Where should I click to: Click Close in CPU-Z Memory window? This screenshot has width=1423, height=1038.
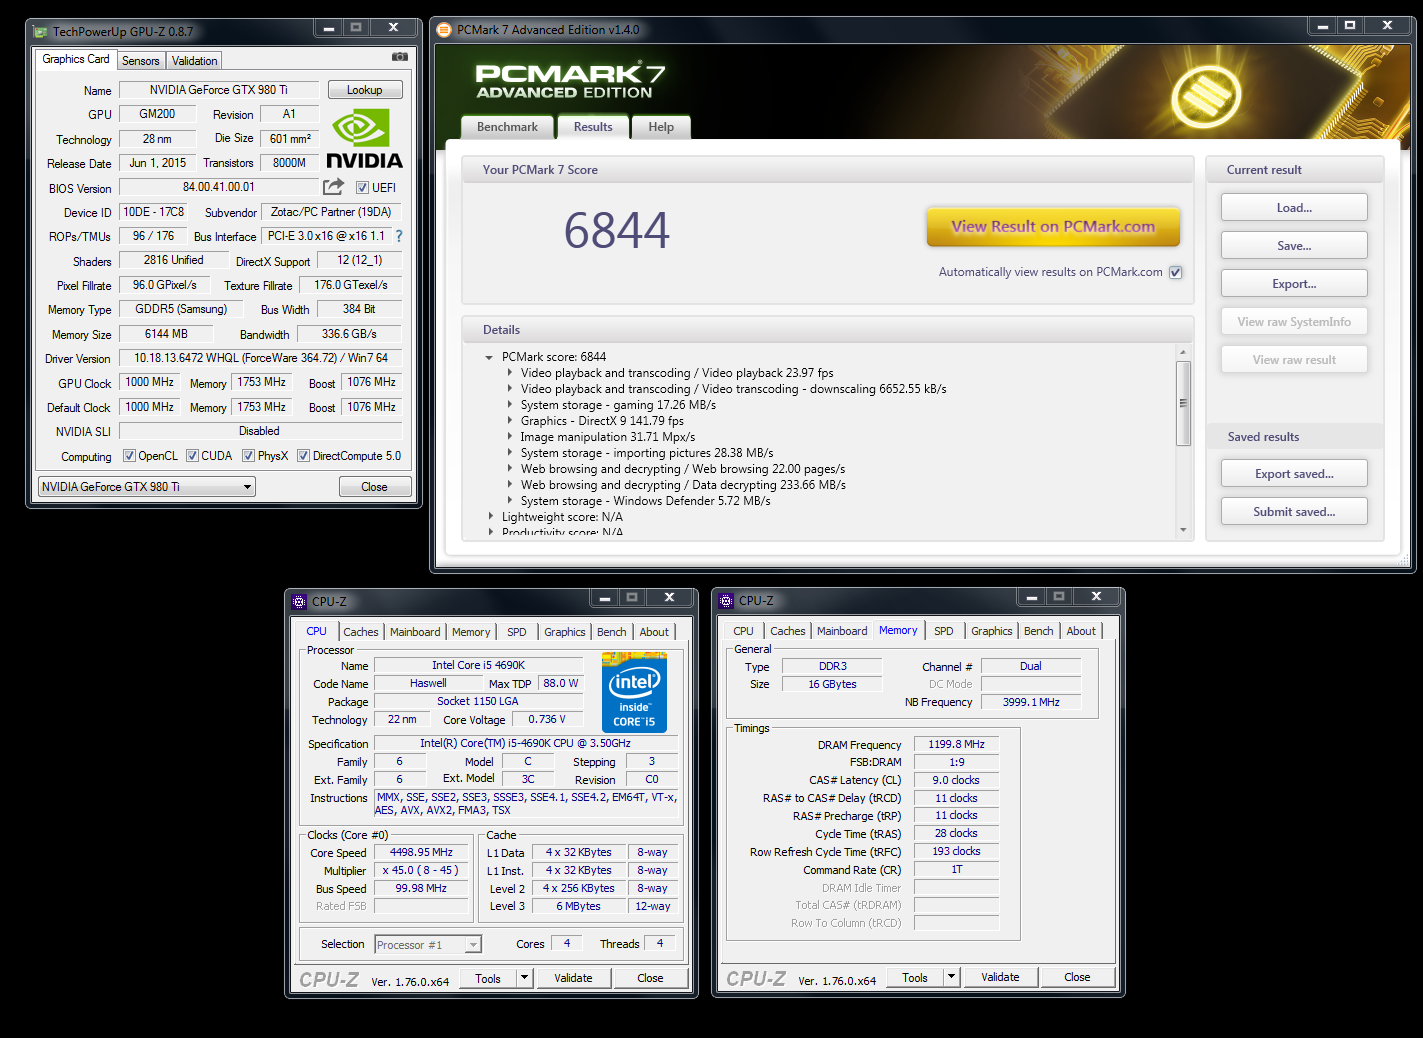point(1077,977)
